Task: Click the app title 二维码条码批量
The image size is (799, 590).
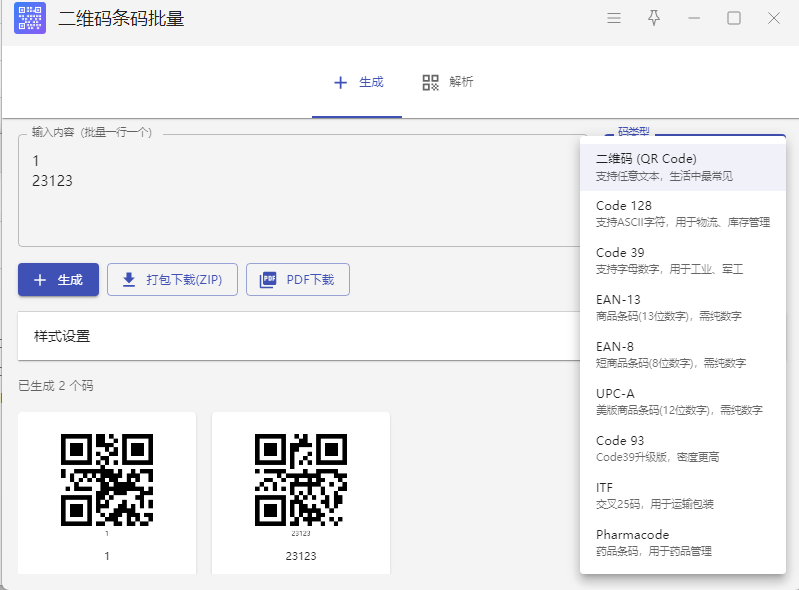Action: click(x=121, y=18)
